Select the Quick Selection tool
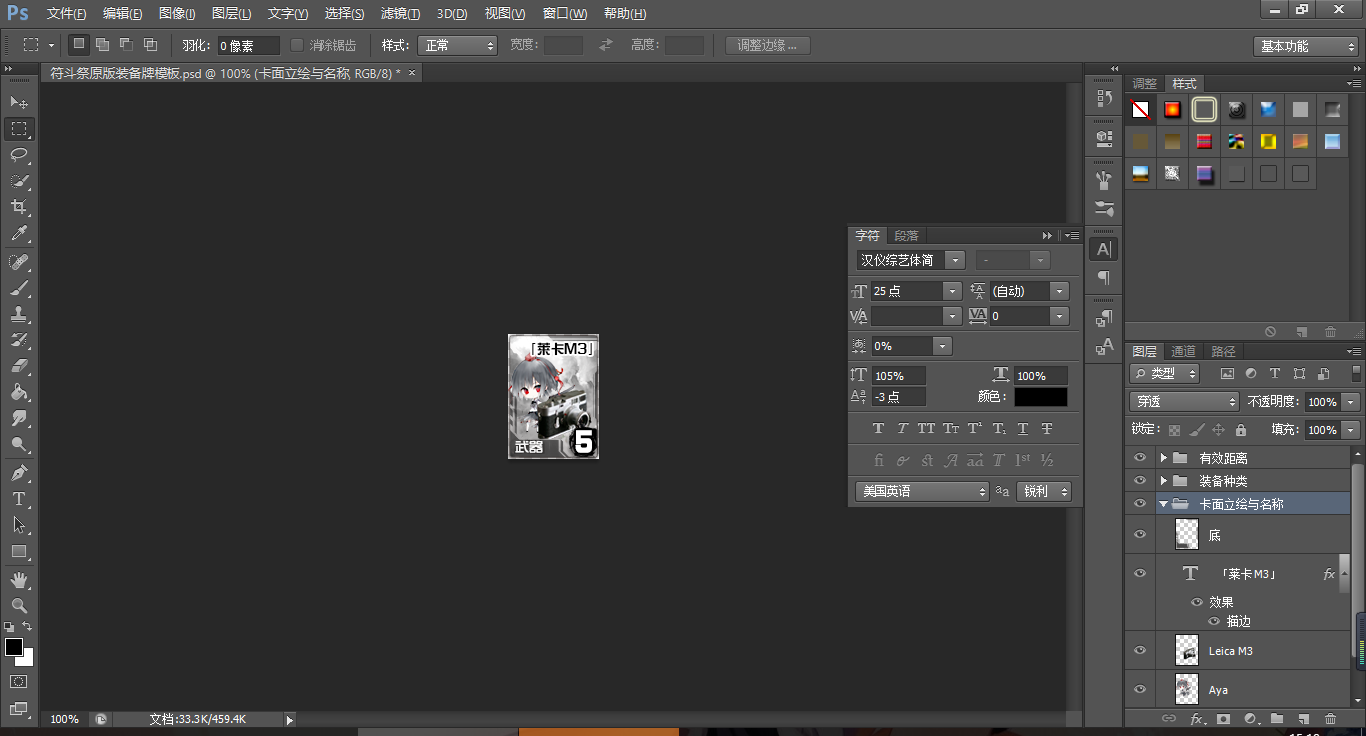This screenshot has width=1366, height=736. click(19, 181)
